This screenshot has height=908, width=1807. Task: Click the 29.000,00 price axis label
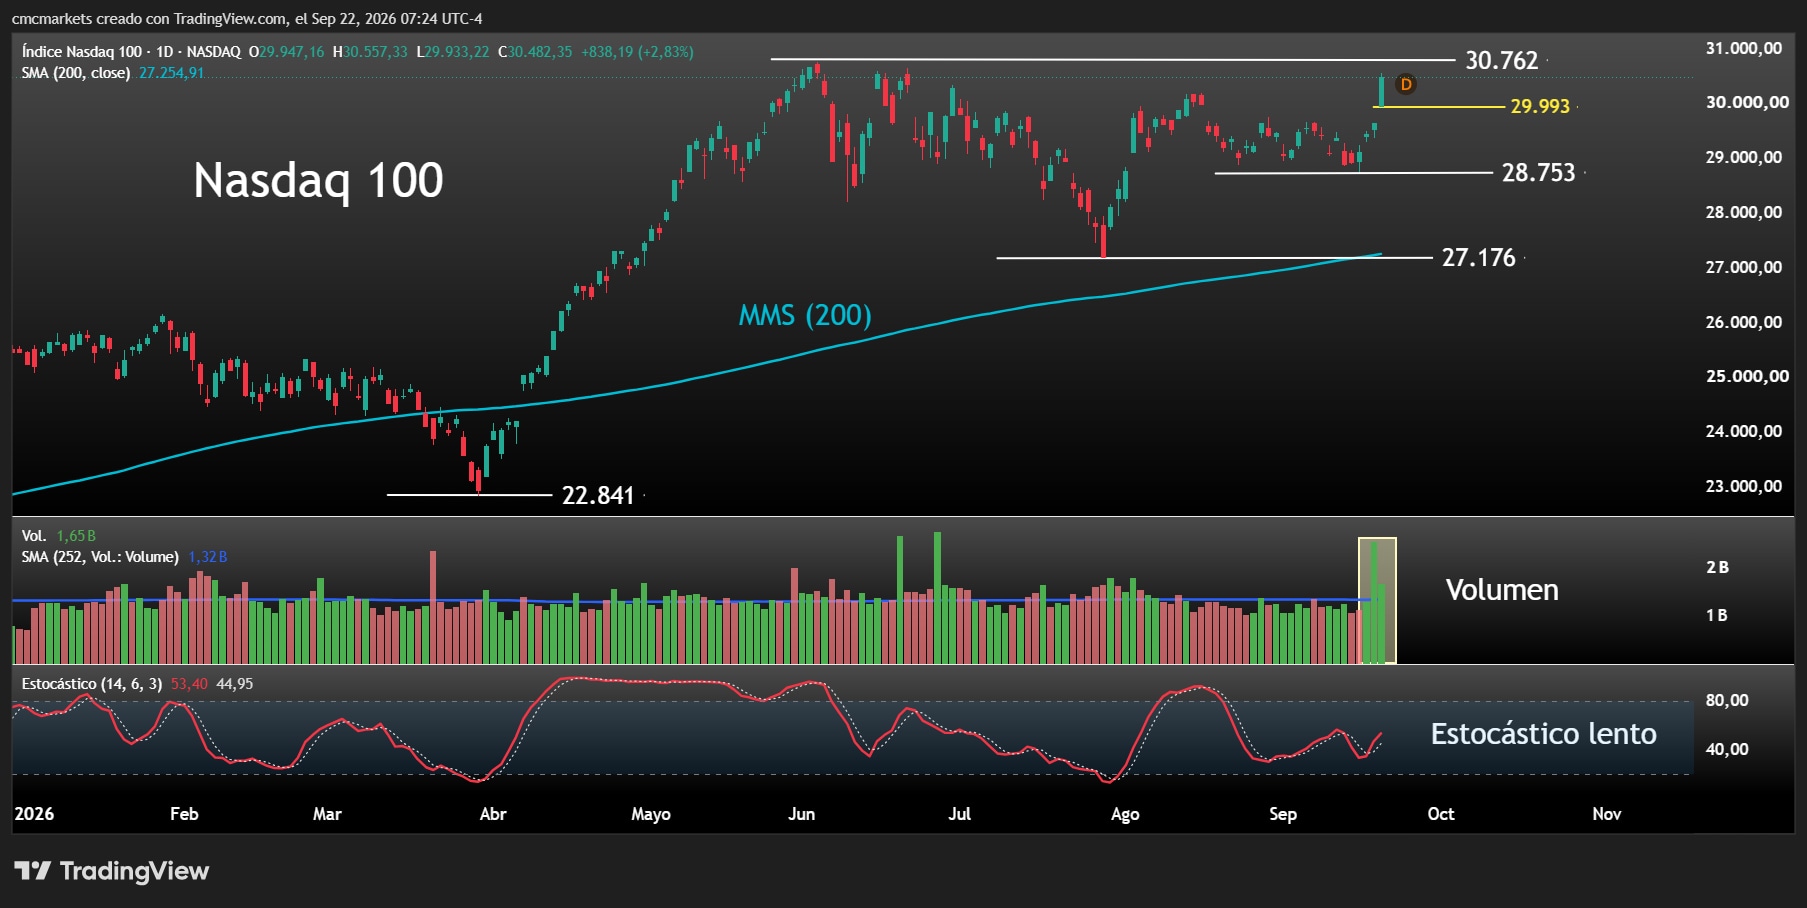(x=1743, y=157)
